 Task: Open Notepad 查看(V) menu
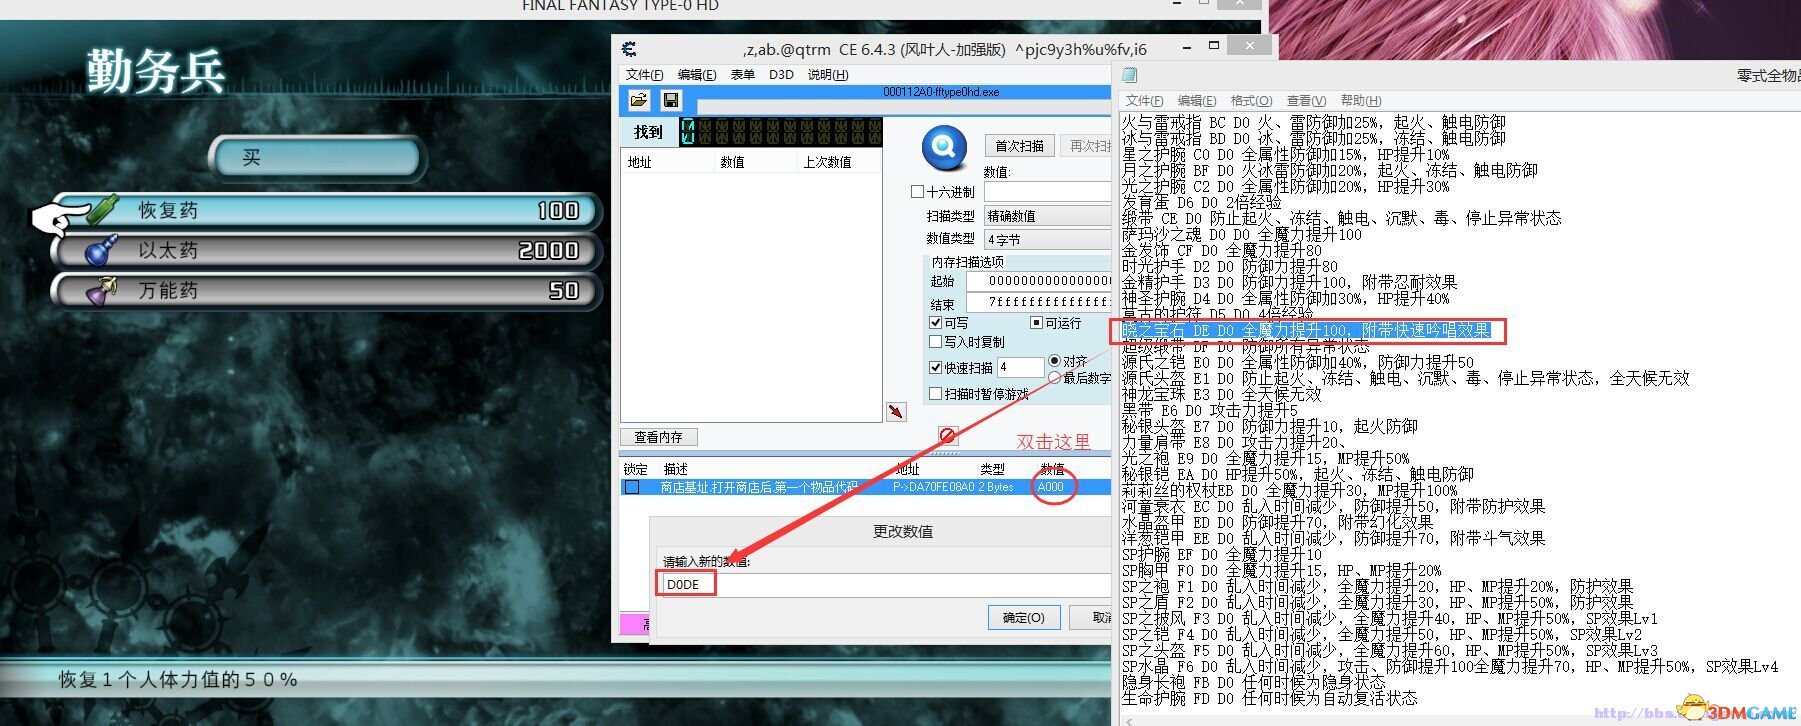(1306, 101)
